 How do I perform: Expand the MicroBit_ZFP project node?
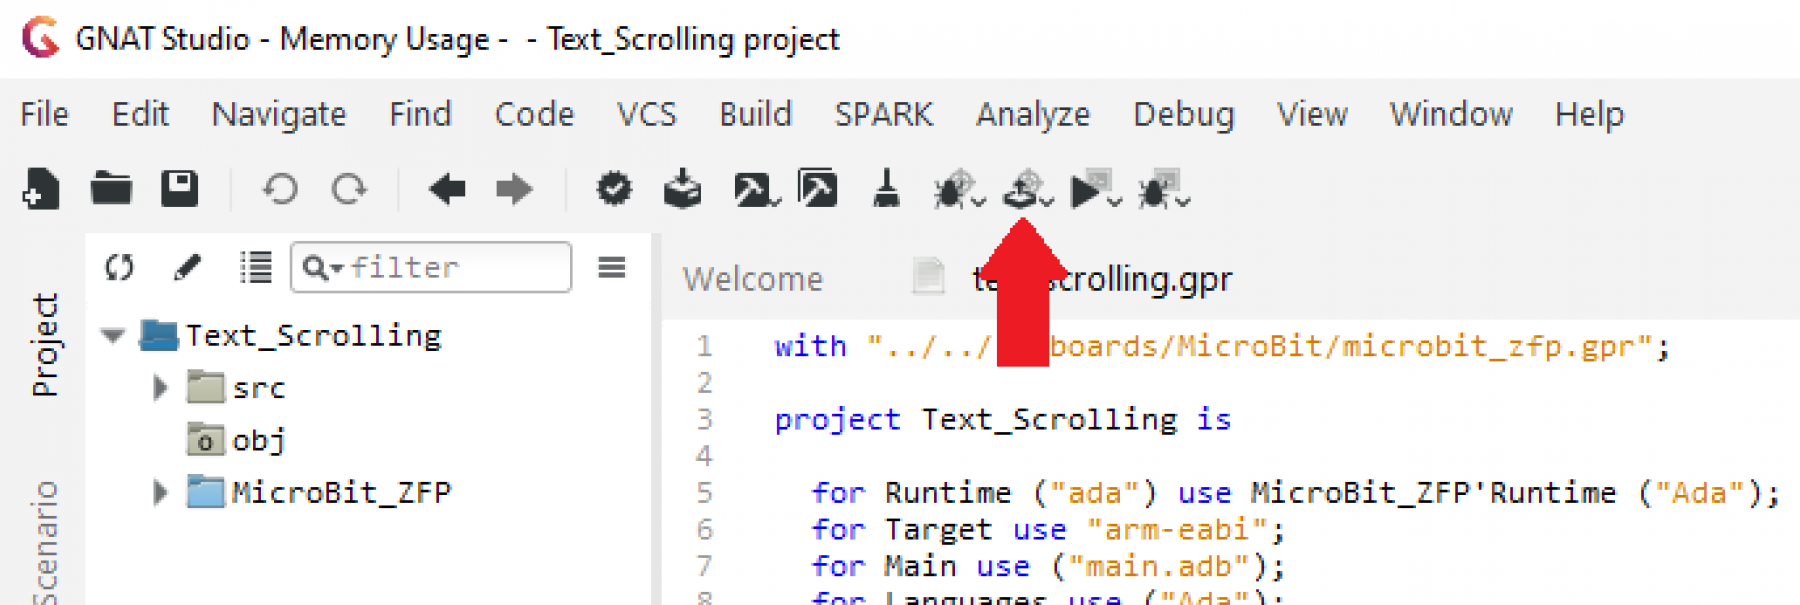click(x=160, y=491)
